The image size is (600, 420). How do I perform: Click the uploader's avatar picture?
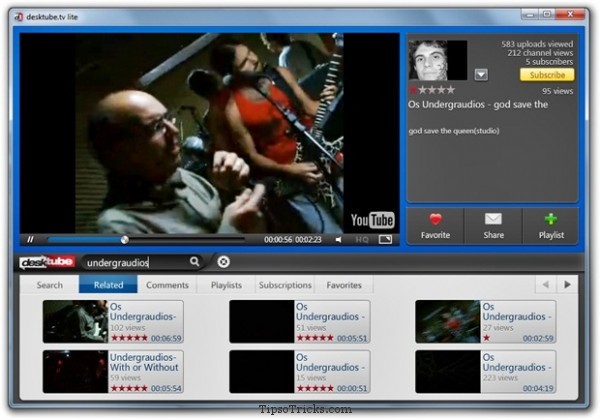click(437, 60)
